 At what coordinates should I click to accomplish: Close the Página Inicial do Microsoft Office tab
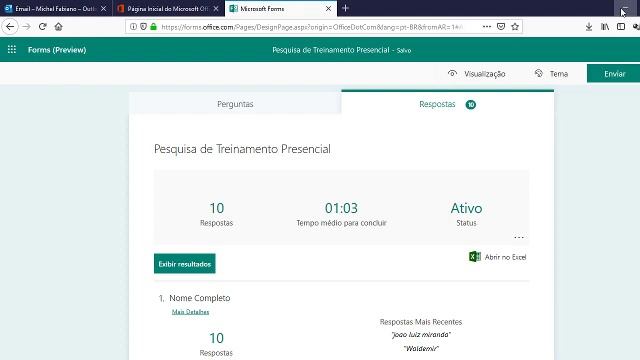click(x=216, y=8)
